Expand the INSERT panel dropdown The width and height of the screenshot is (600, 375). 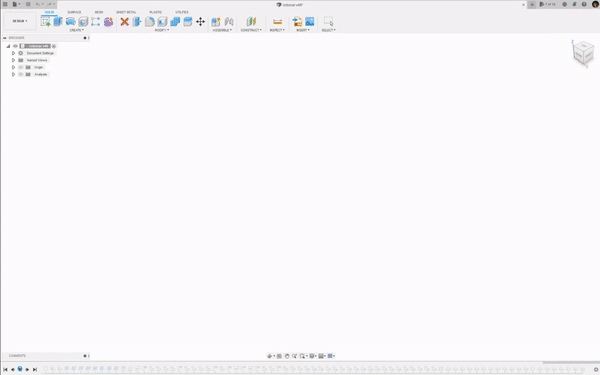point(303,30)
